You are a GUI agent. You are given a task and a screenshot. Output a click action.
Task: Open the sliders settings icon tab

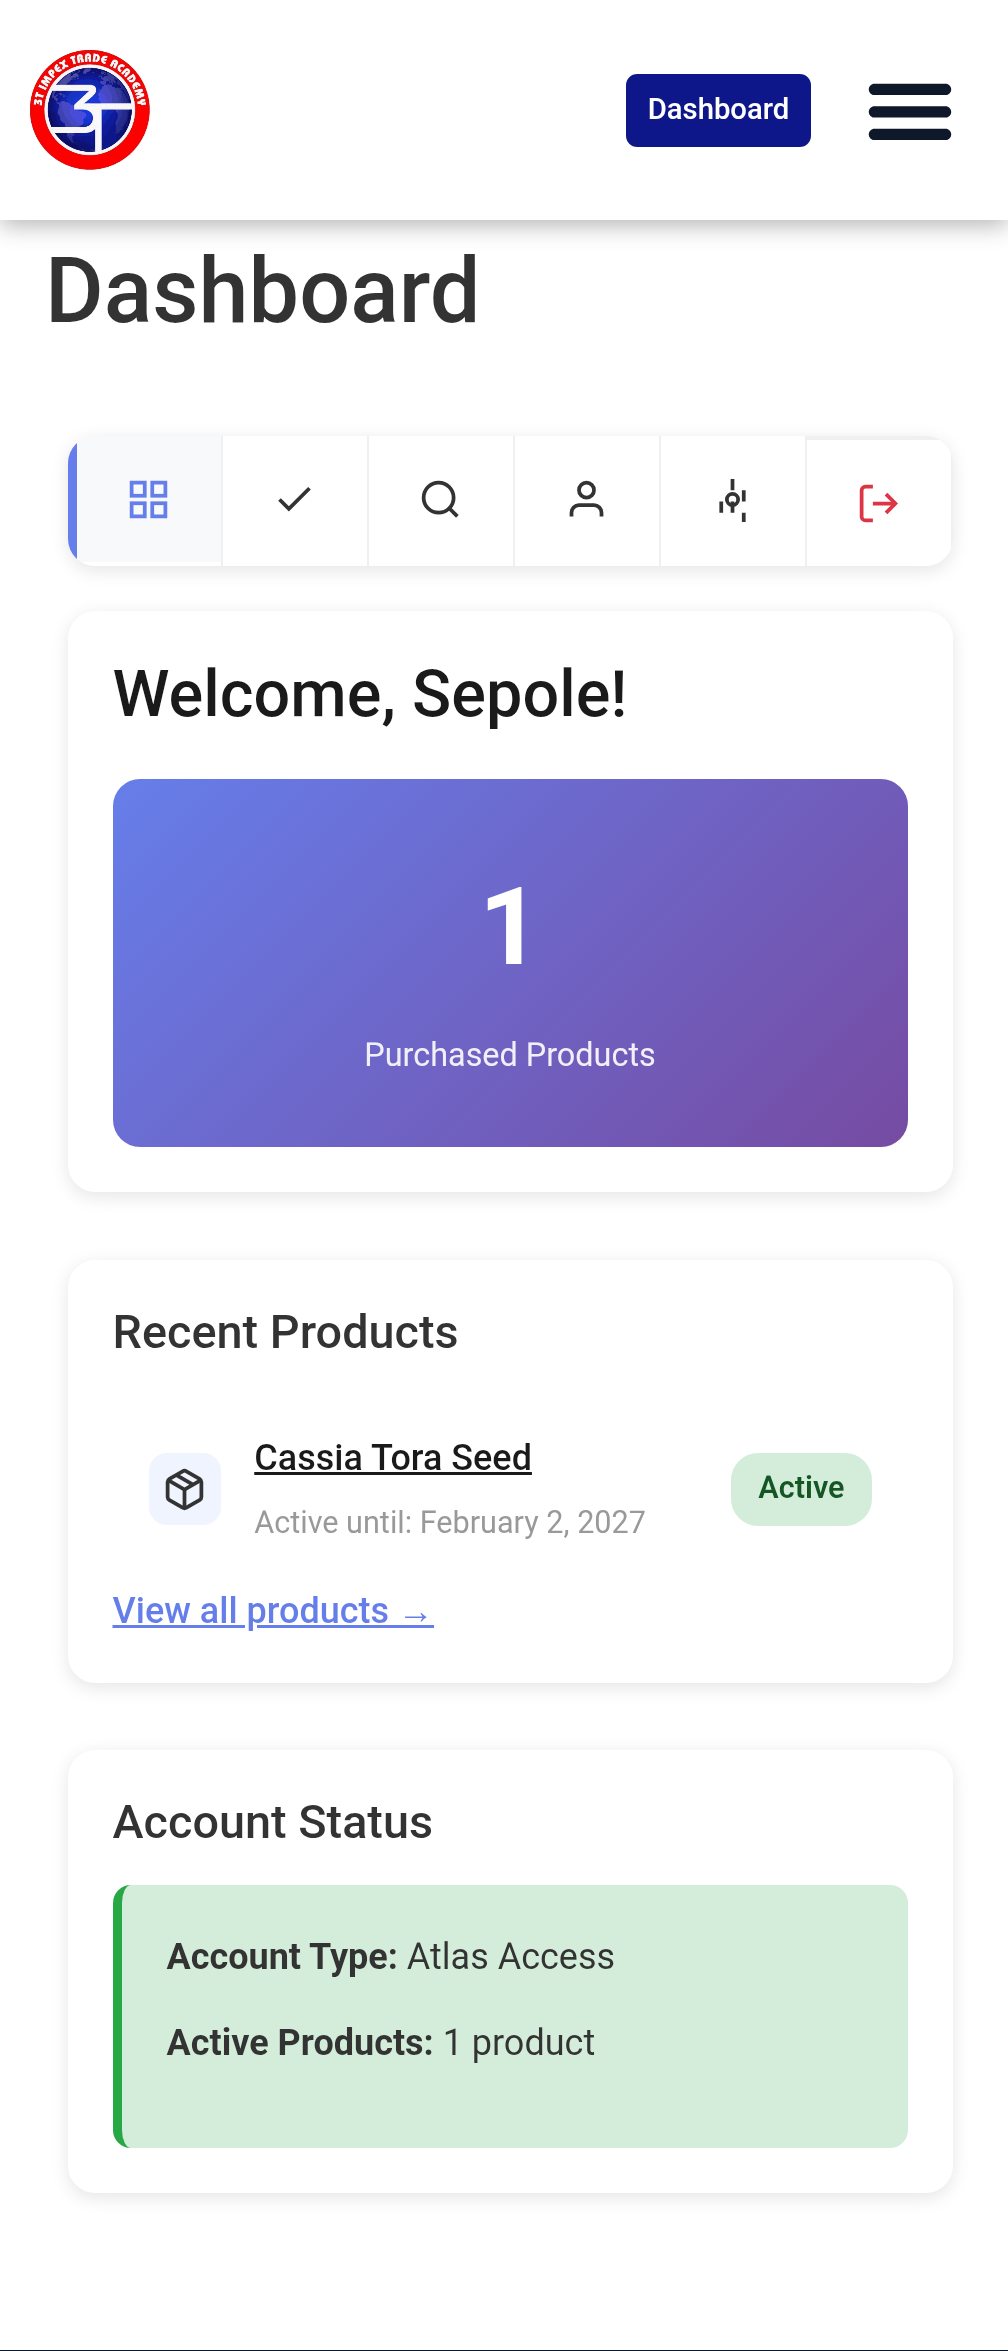click(732, 500)
